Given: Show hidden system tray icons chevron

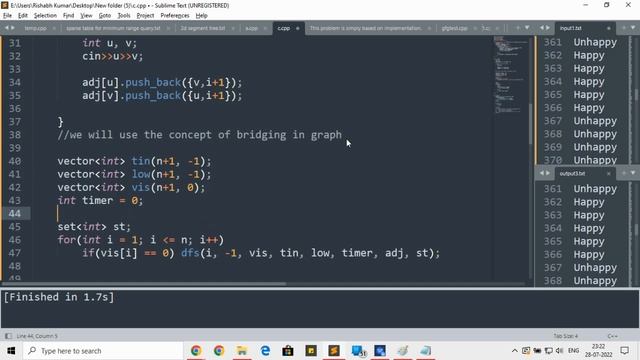Looking at the screenshot, I should pyautogui.click(x=515, y=351).
